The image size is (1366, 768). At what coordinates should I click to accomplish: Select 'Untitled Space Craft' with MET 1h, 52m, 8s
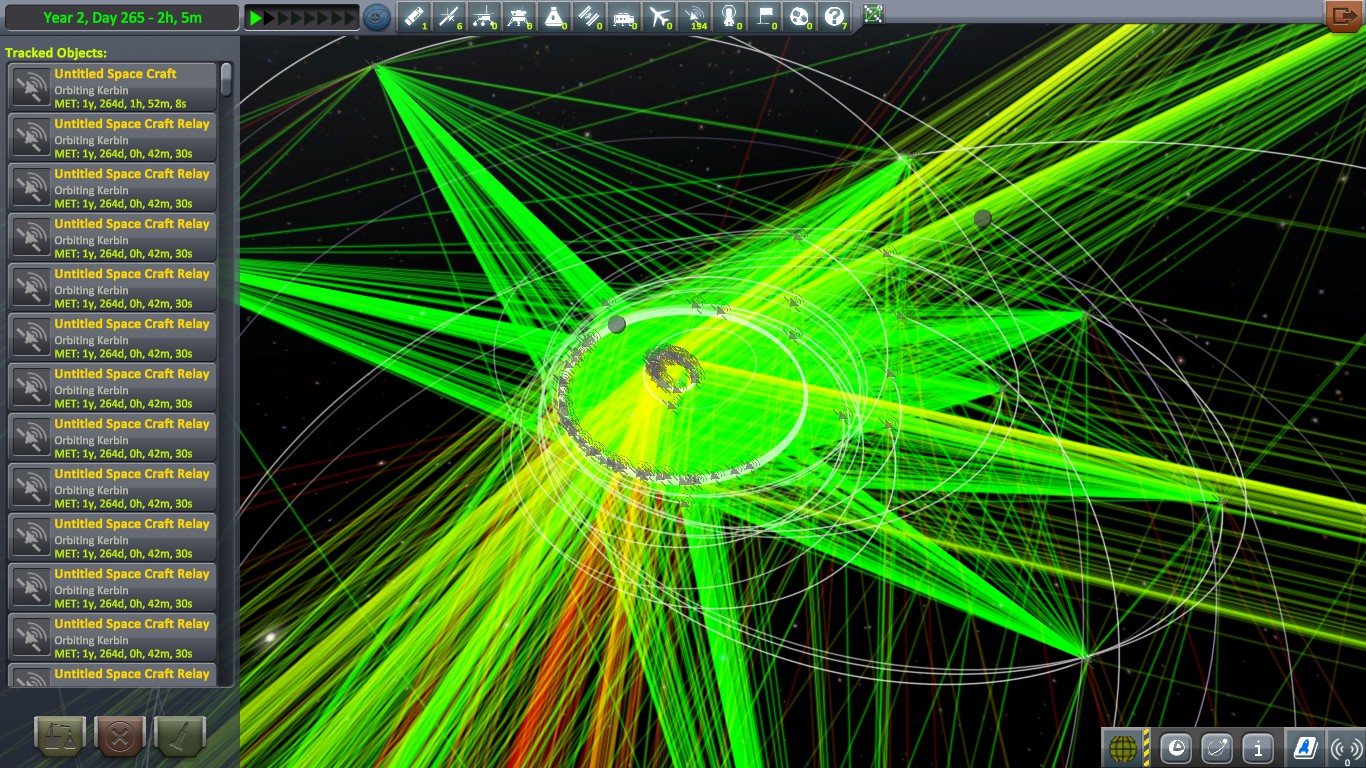(x=112, y=87)
